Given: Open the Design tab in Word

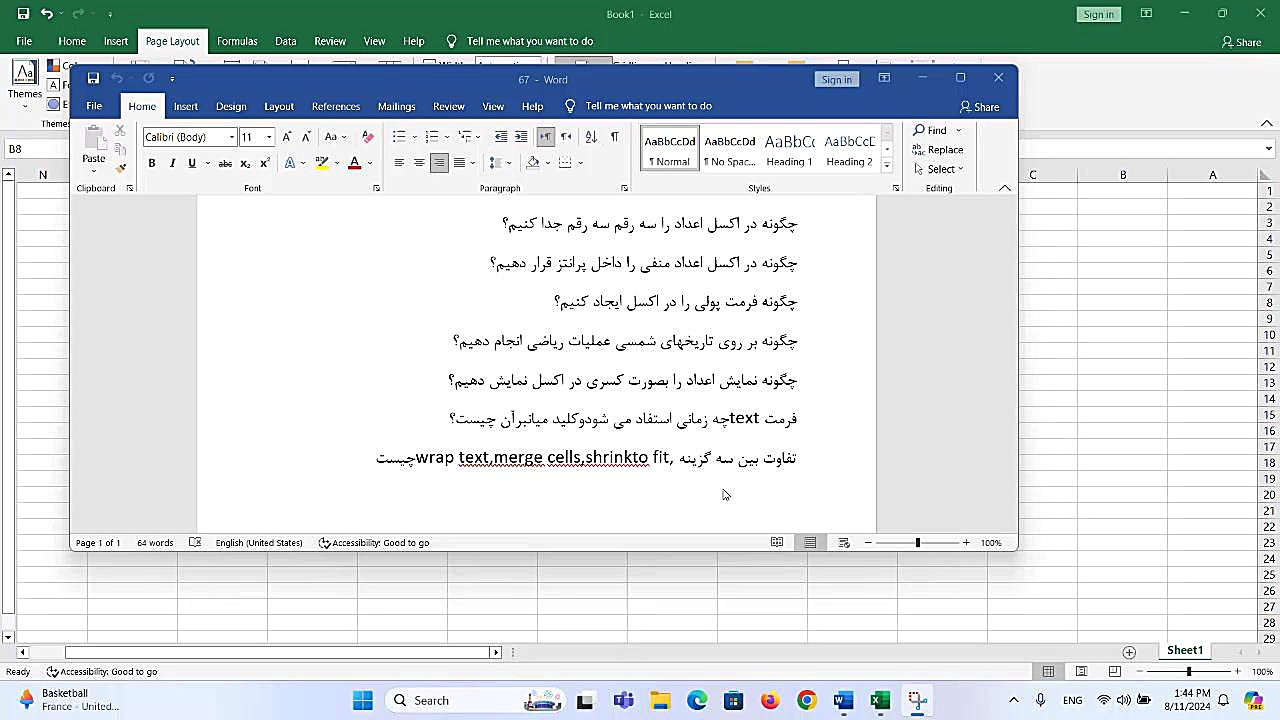Looking at the screenshot, I should (x=231, y=106).
